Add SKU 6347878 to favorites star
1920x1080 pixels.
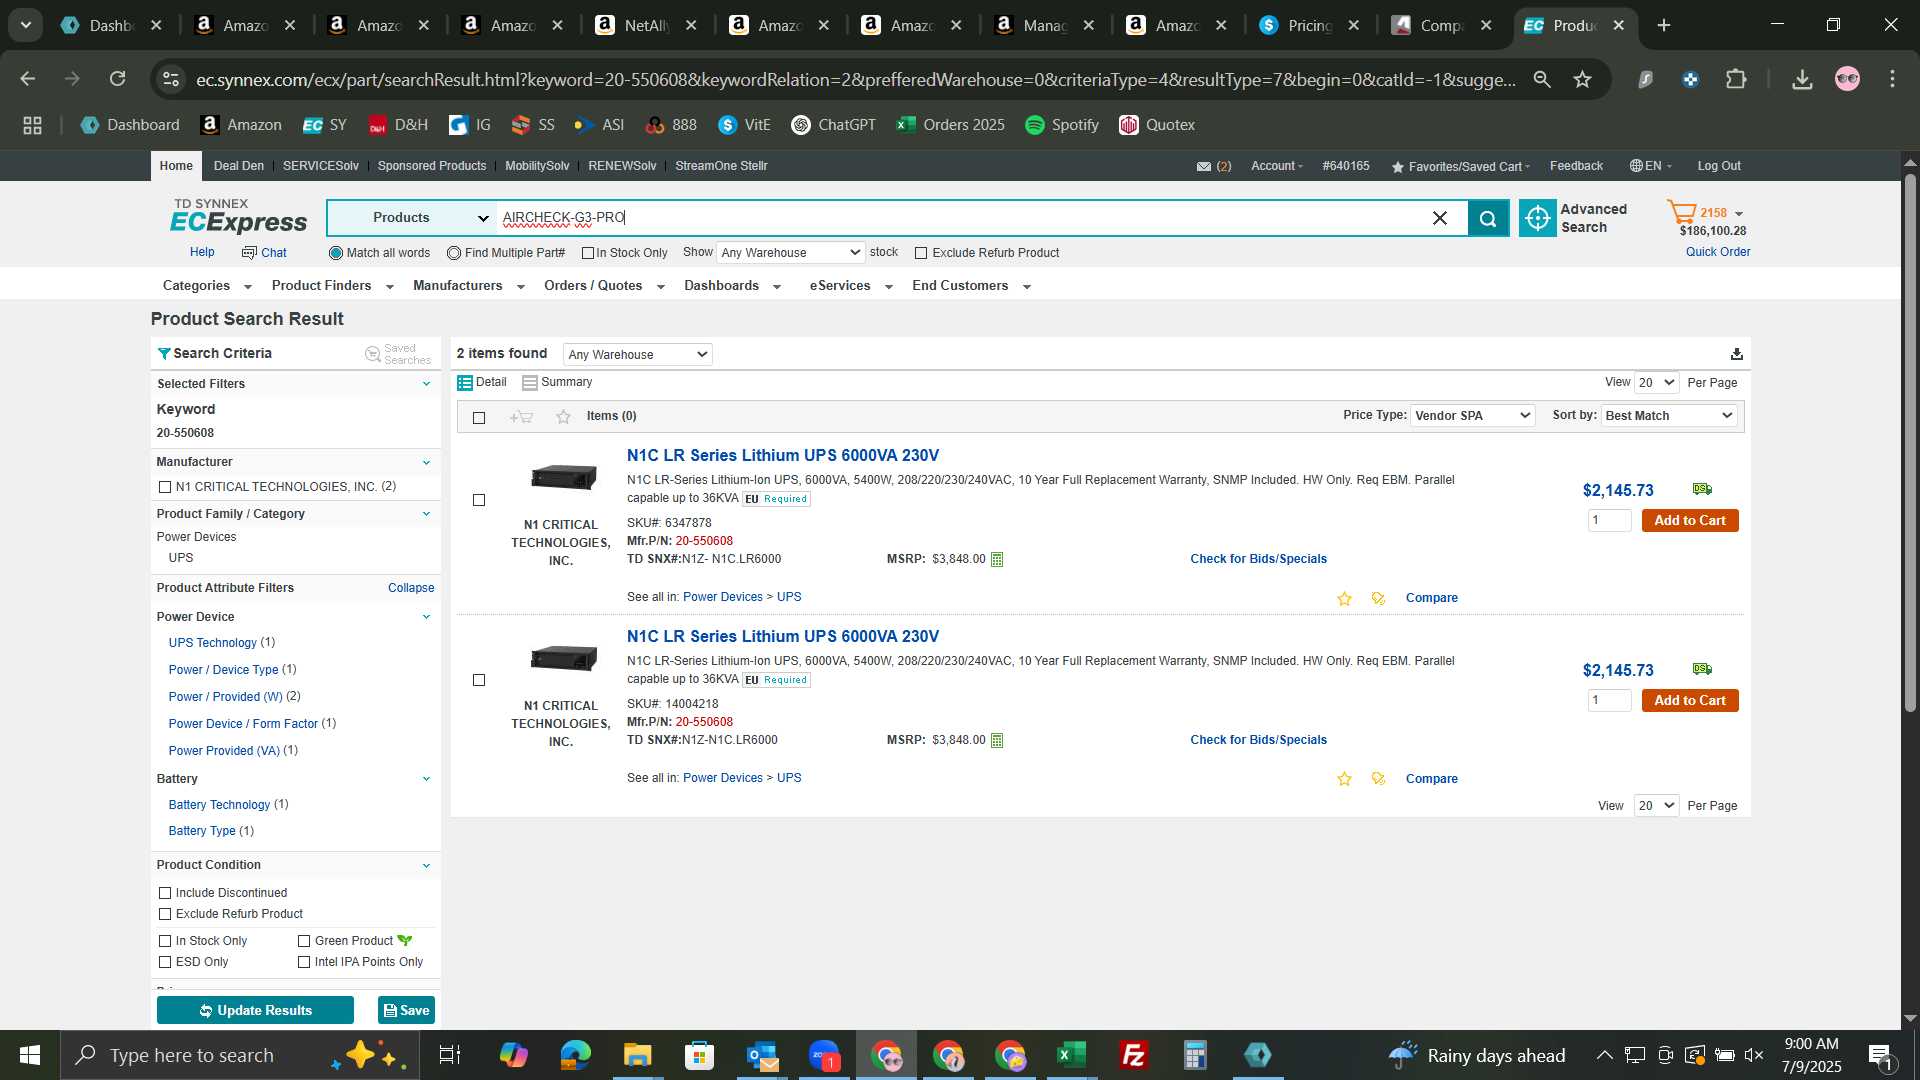point(1344,599)
